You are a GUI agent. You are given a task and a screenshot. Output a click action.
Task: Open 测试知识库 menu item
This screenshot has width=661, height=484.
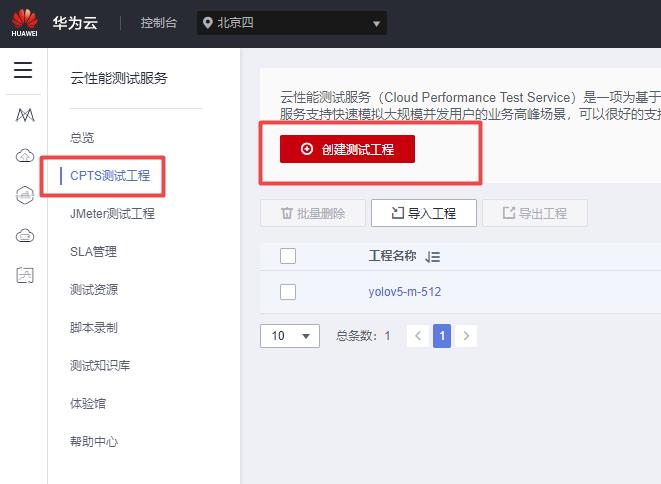tap(100, 366)
